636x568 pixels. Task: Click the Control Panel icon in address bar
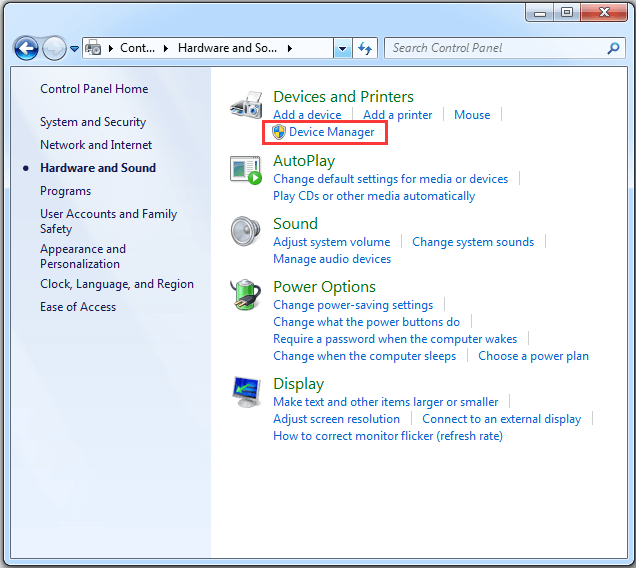tap(93, 48)
